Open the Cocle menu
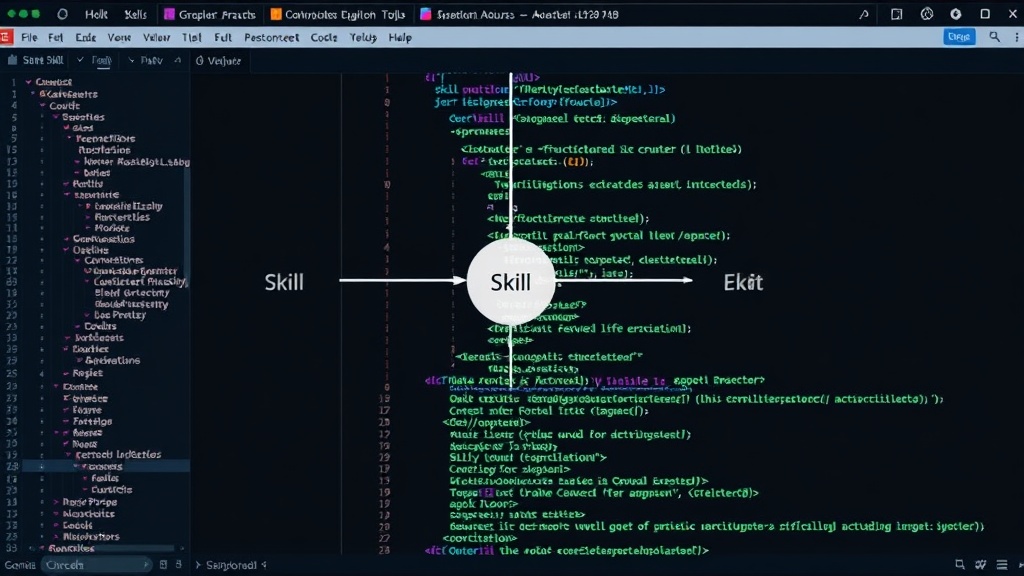1024x576 pixels. pos(323,37)
